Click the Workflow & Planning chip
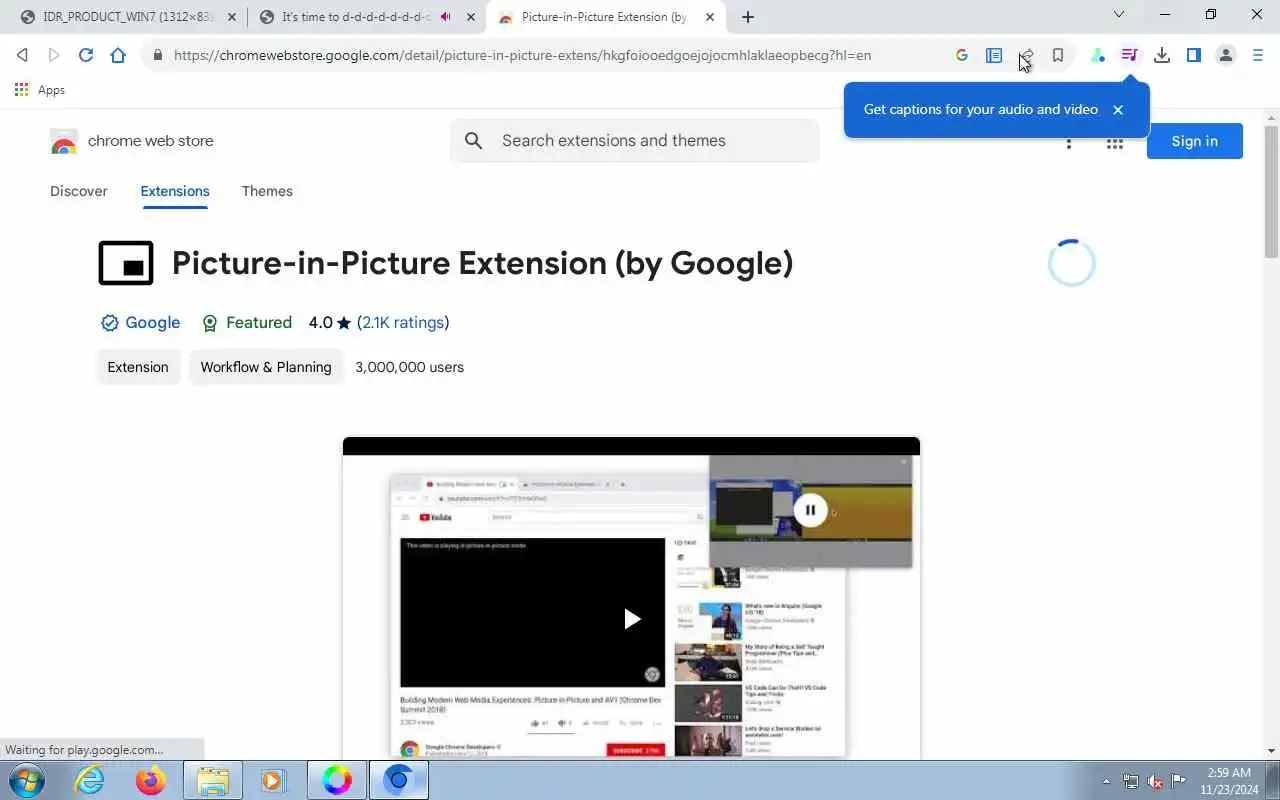Screen dimensions: 1280x800 tap(266, 367)
